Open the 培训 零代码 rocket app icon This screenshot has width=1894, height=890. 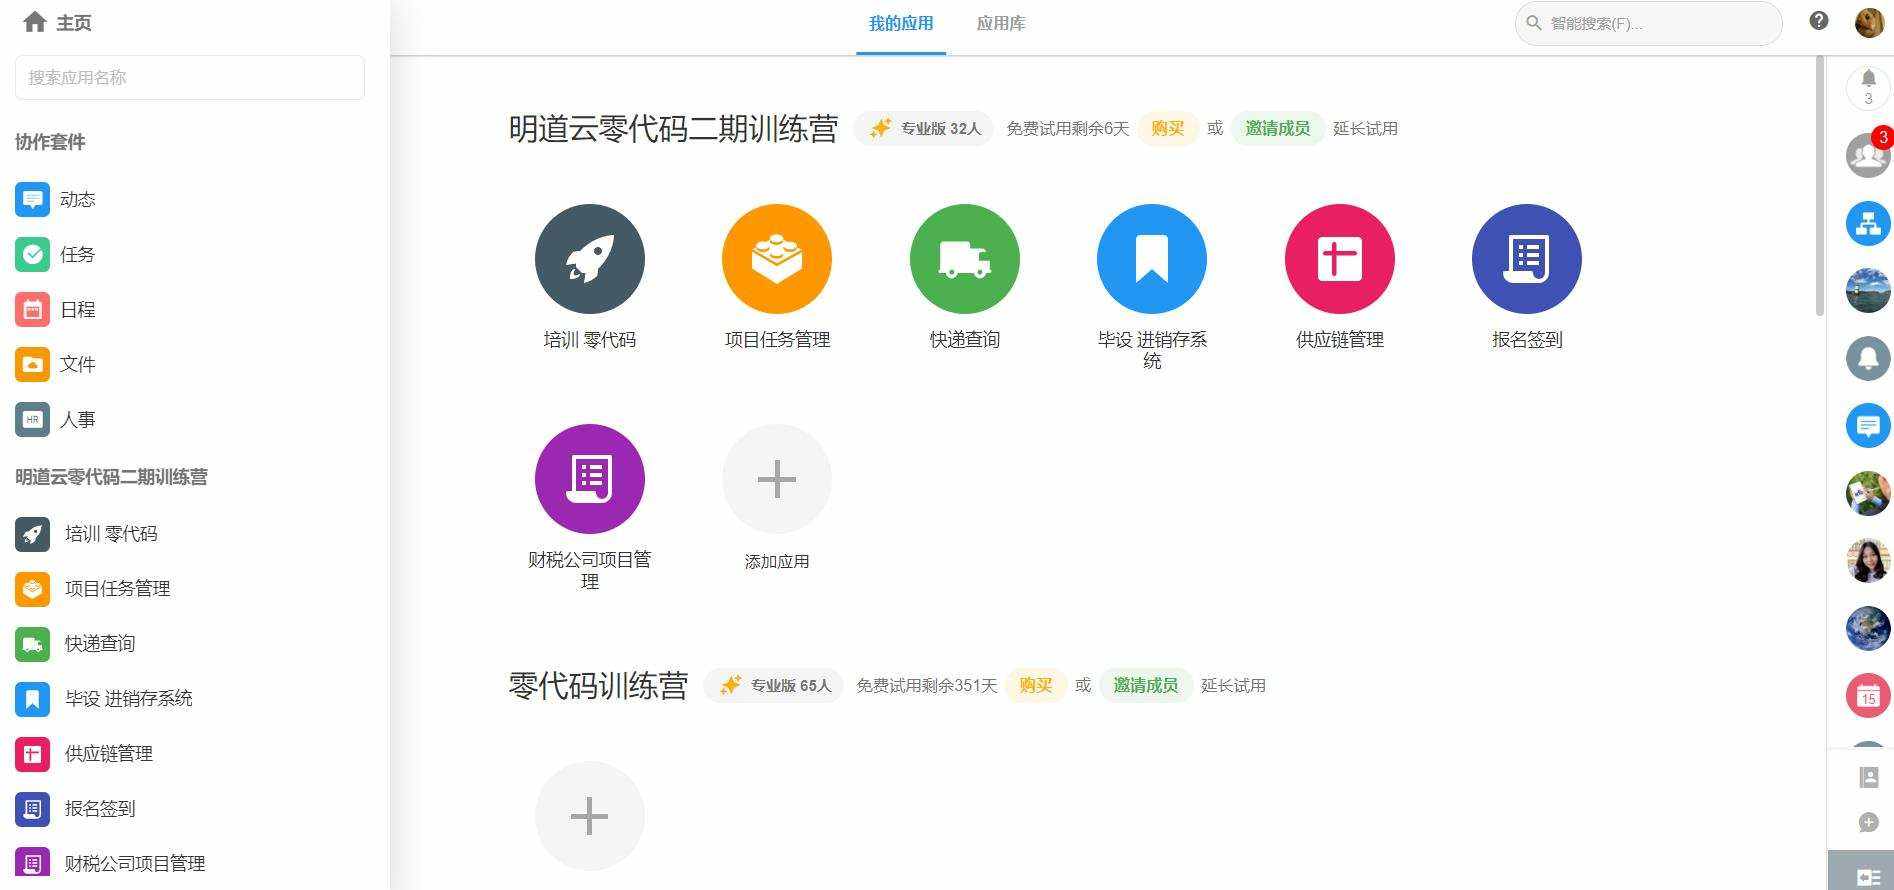point(589,259)
